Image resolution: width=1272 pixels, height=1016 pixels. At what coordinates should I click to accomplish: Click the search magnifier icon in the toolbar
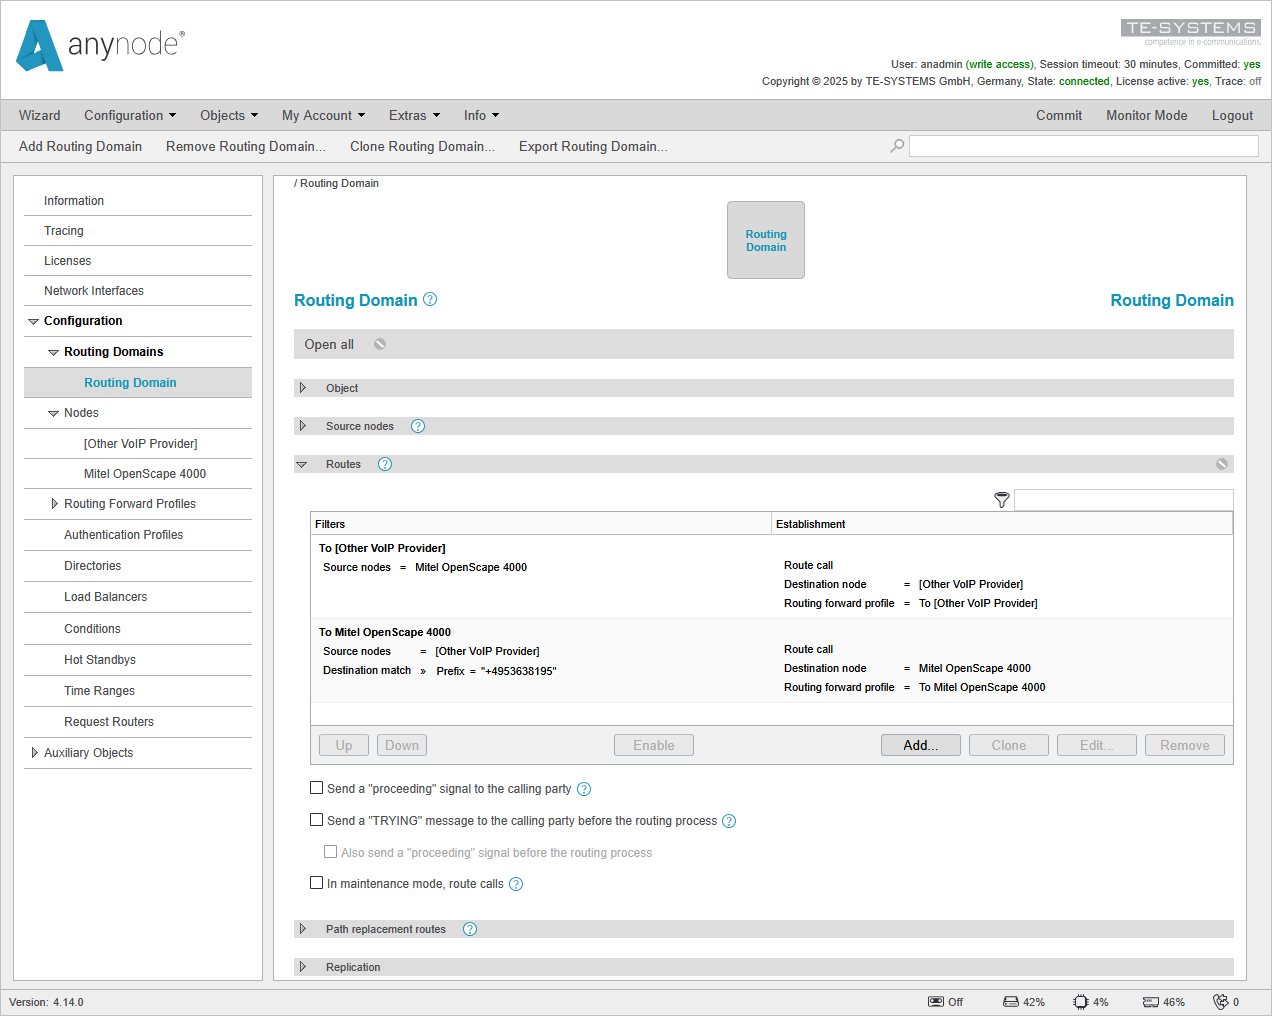point(896,145)
